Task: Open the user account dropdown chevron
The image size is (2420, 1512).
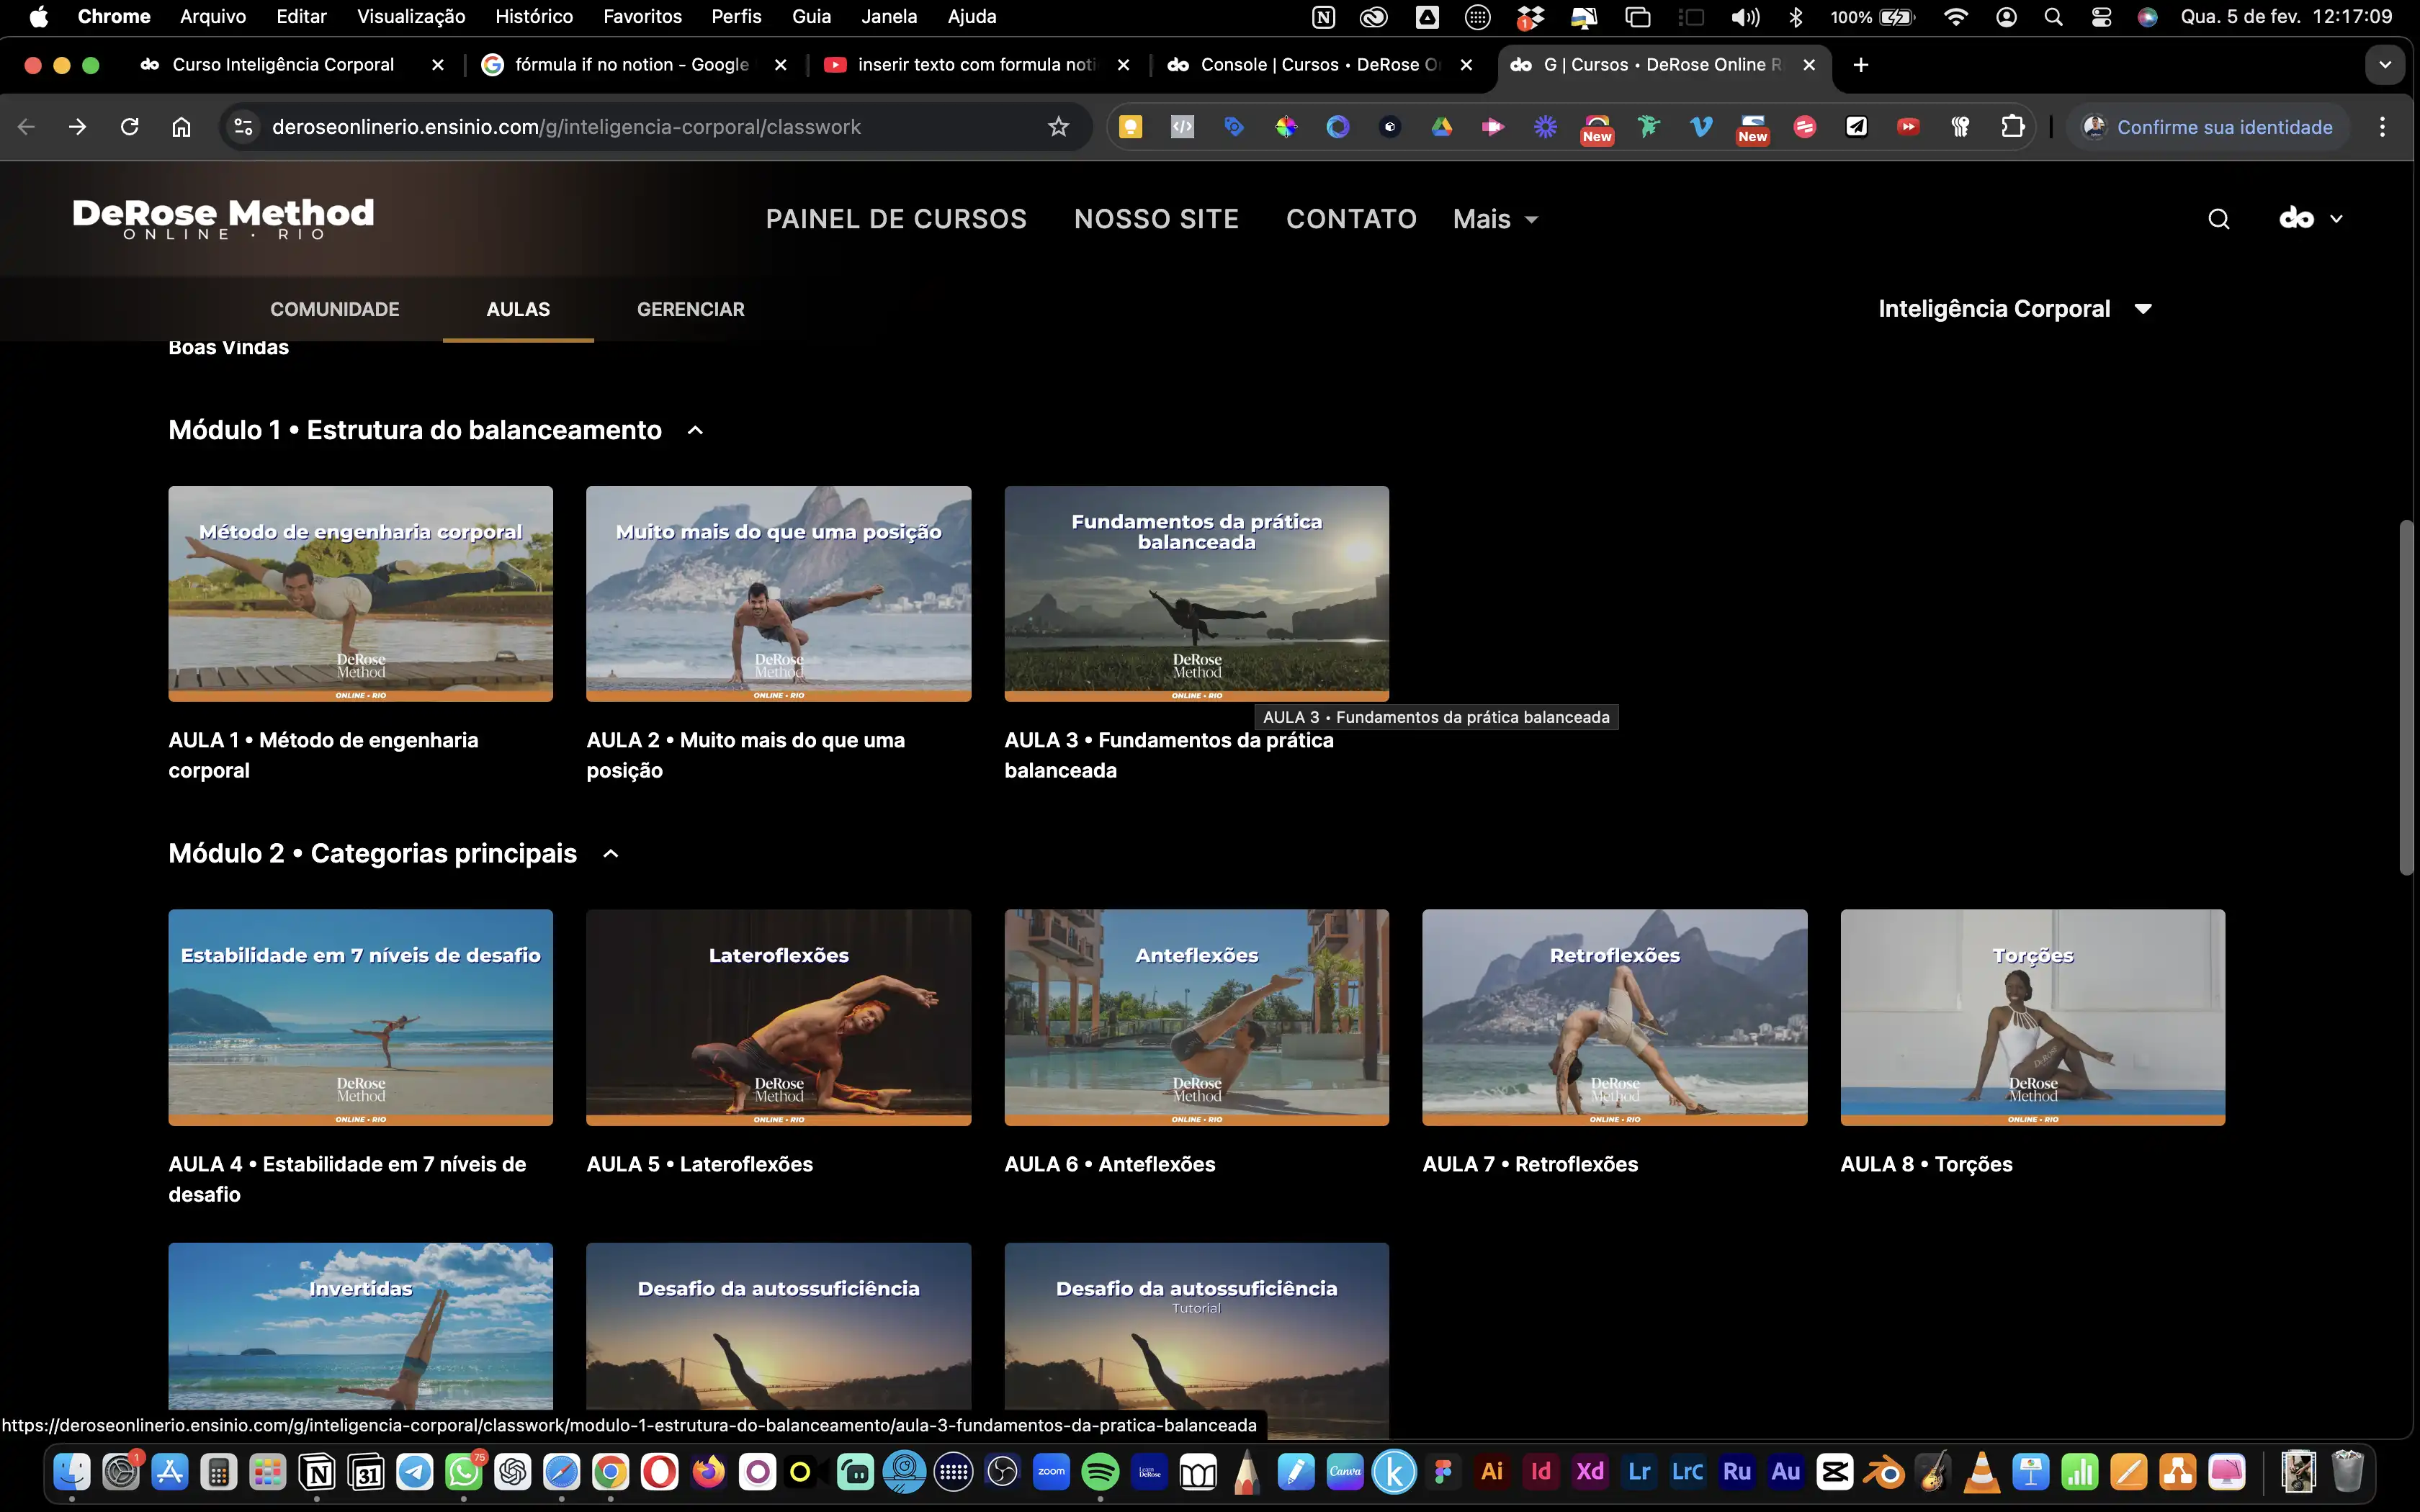Action: 2336,219
